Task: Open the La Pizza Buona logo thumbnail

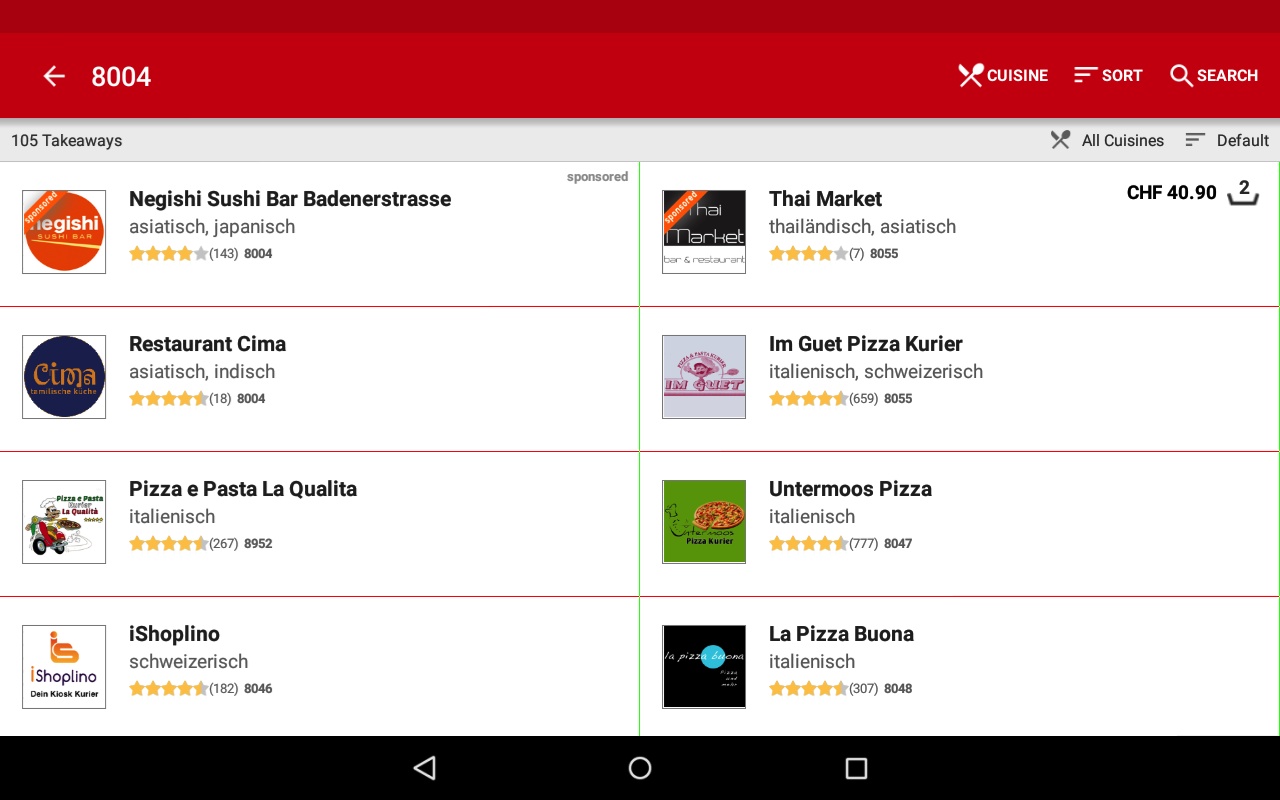Action: tap(704, 667)
